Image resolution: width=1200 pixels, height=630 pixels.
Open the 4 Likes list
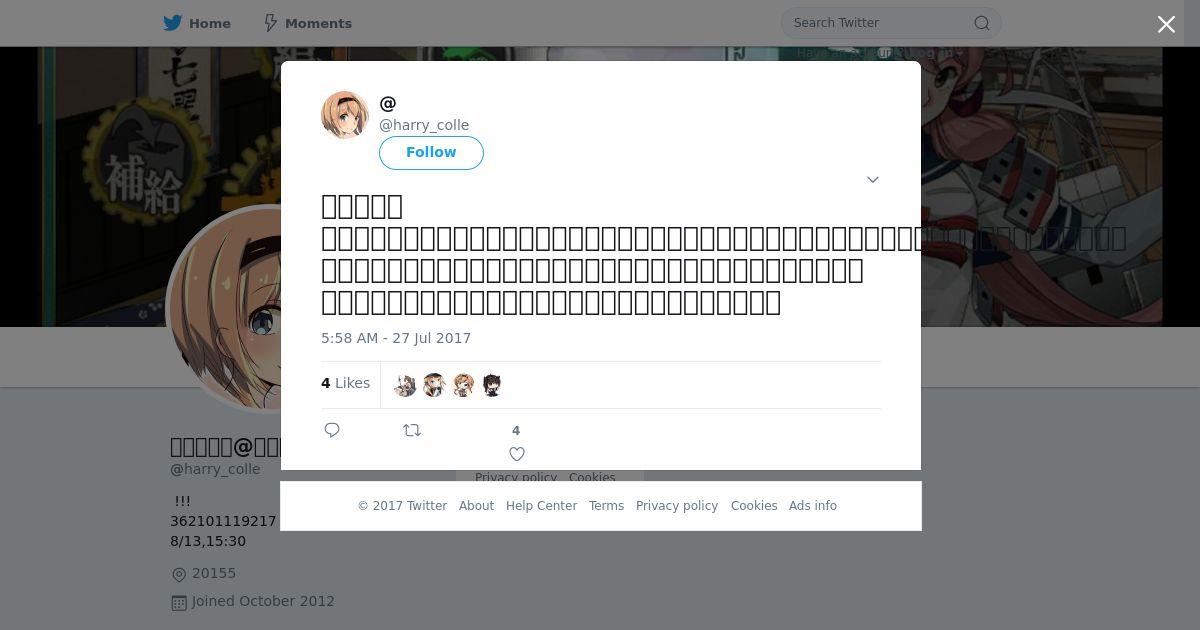click(x=345, y=383)
